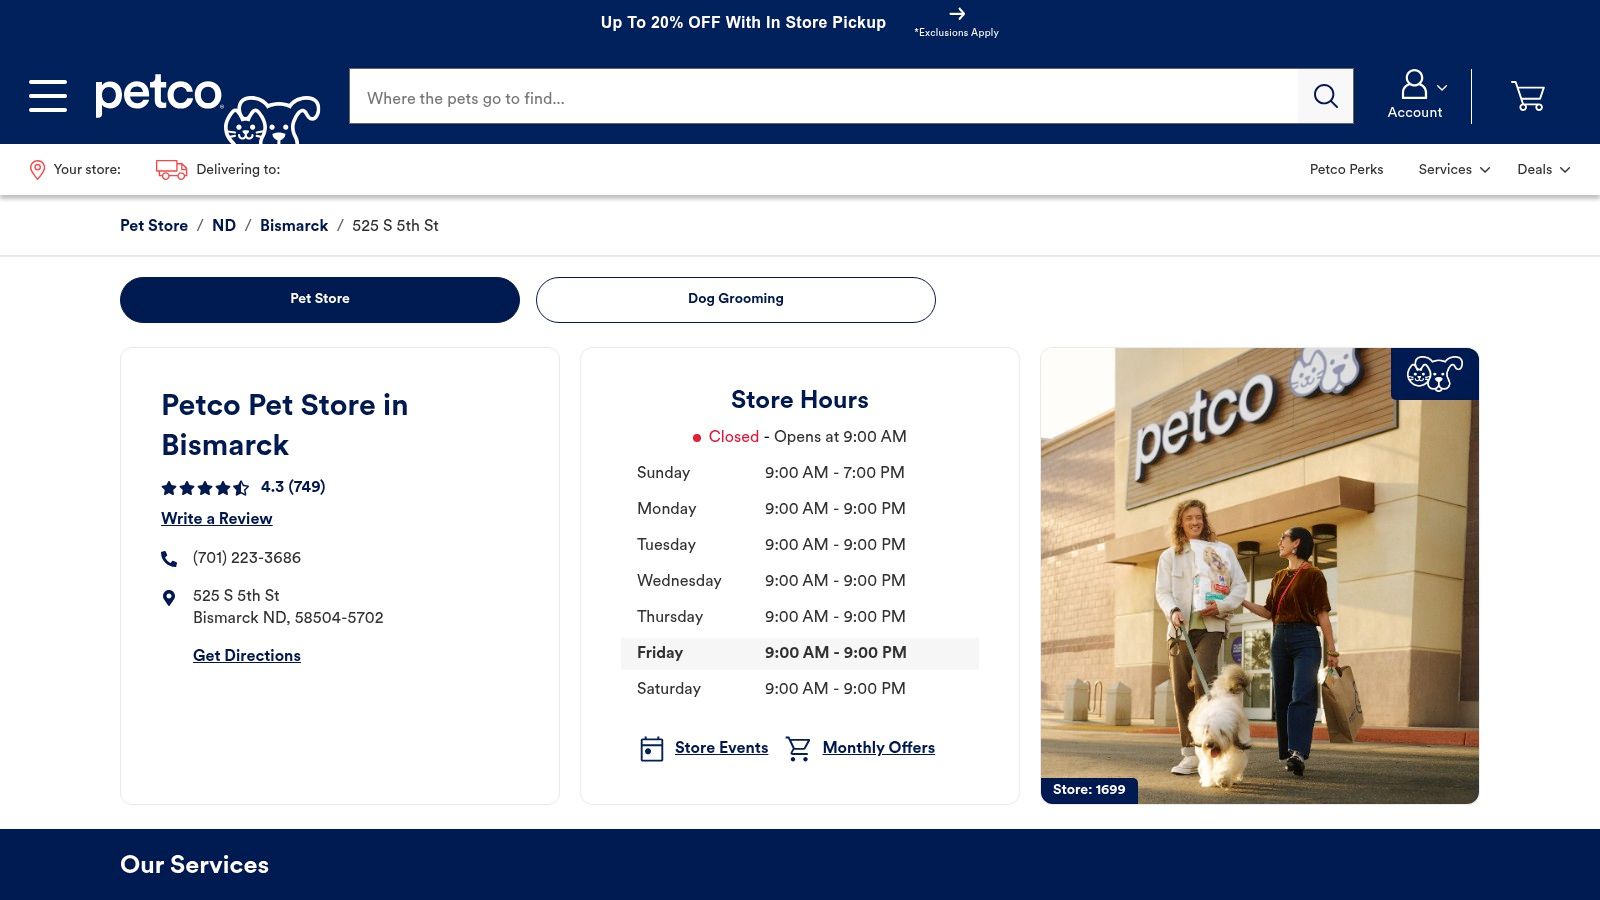Submit search with magnifier icon
The width and height of the screenshot is (1600, 900).
coord(1325,96)
